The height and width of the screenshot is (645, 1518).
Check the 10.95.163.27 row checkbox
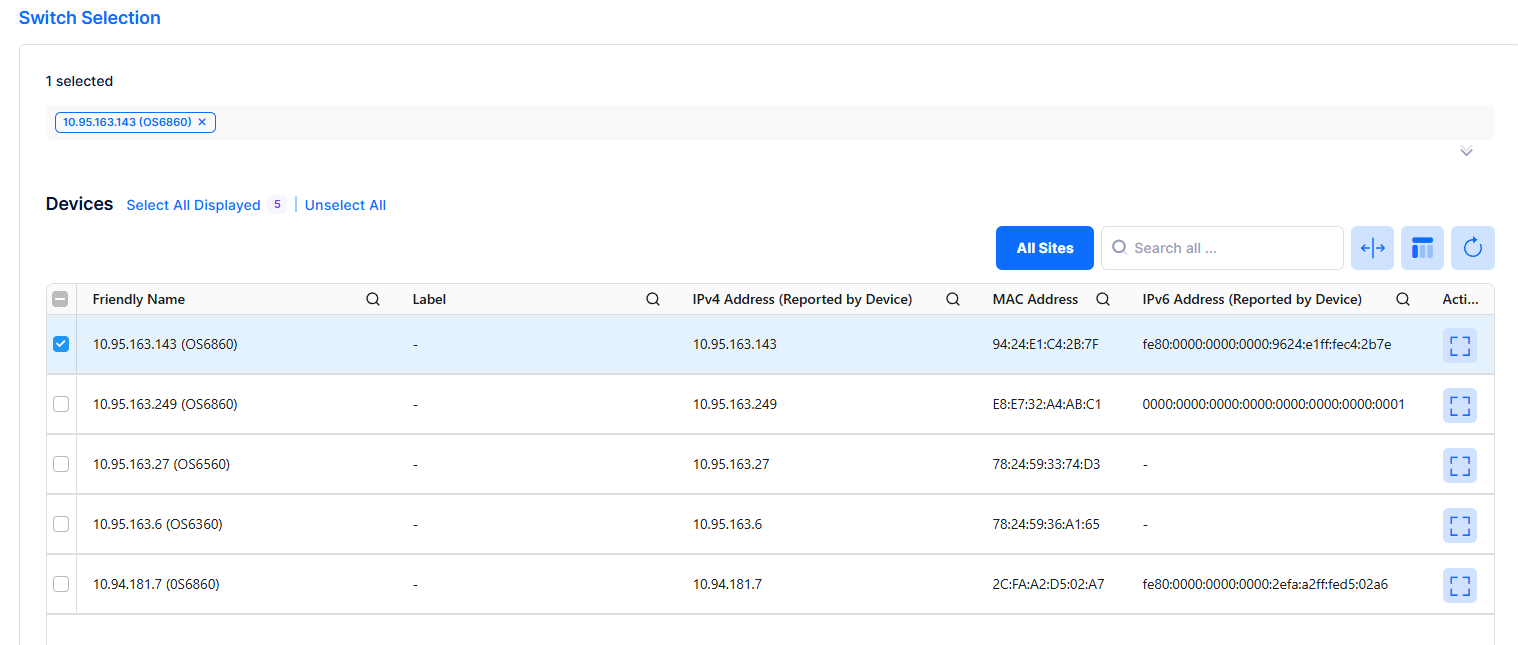coord(61,464)
